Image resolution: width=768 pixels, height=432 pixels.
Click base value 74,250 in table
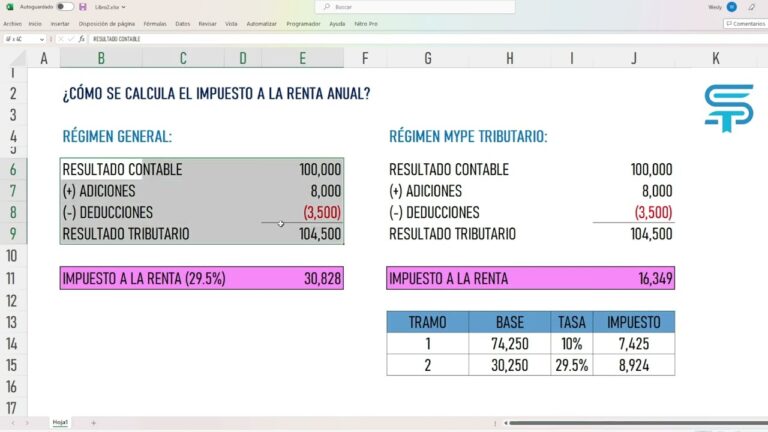tap(509, 344)
